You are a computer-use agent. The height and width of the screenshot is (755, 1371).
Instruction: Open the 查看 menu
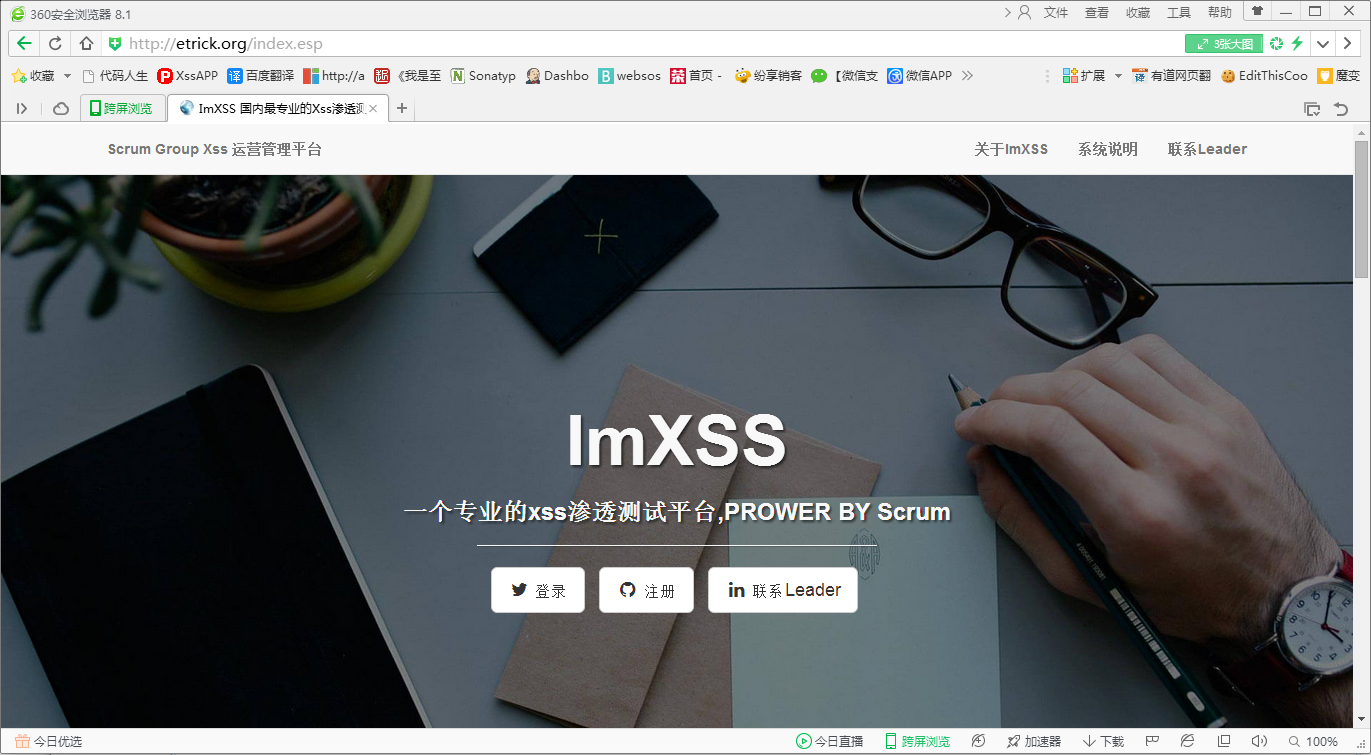[1097, 13]
